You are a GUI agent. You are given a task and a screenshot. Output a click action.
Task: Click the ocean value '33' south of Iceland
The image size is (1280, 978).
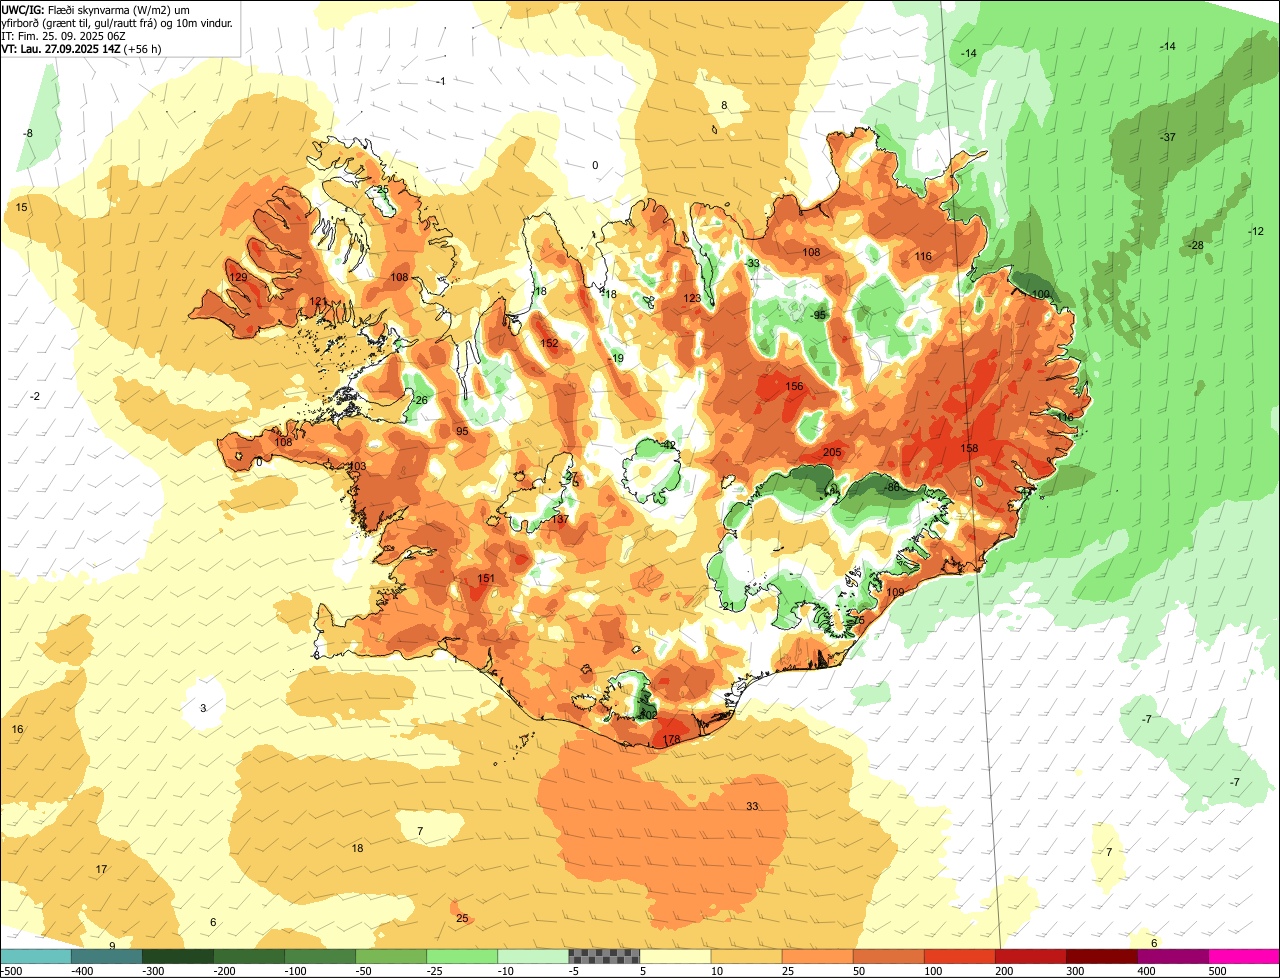coord(752,806)
